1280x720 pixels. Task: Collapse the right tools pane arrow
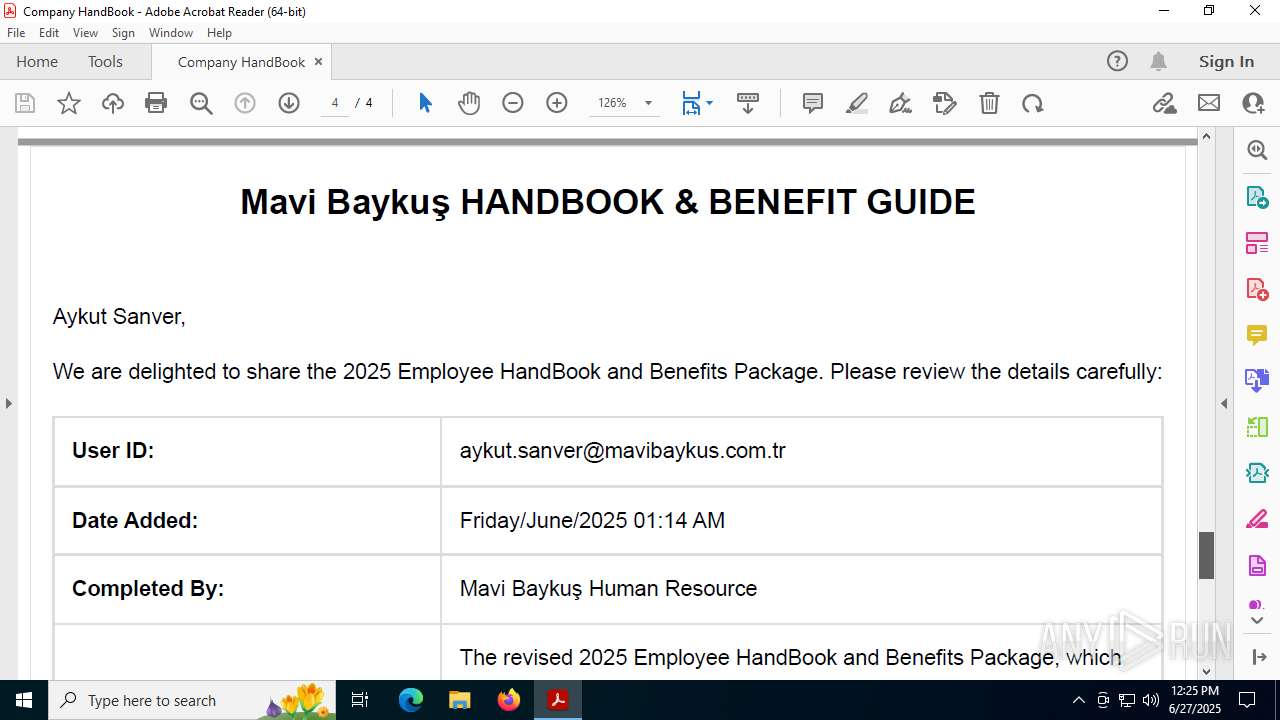[1224, 404]
